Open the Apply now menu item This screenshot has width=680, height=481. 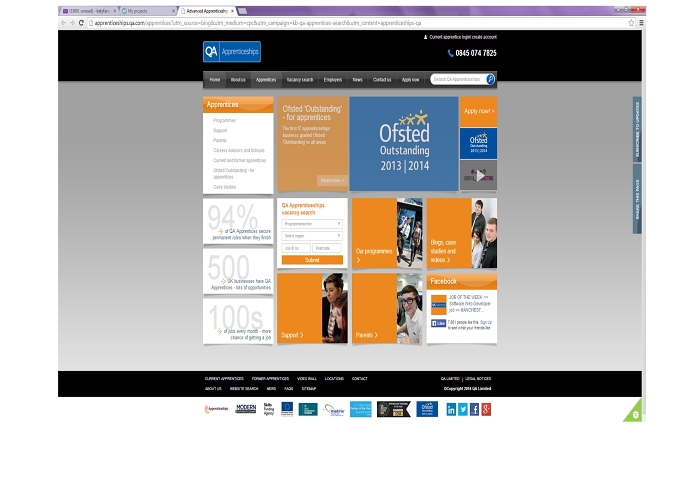click(x=410, y=80)
